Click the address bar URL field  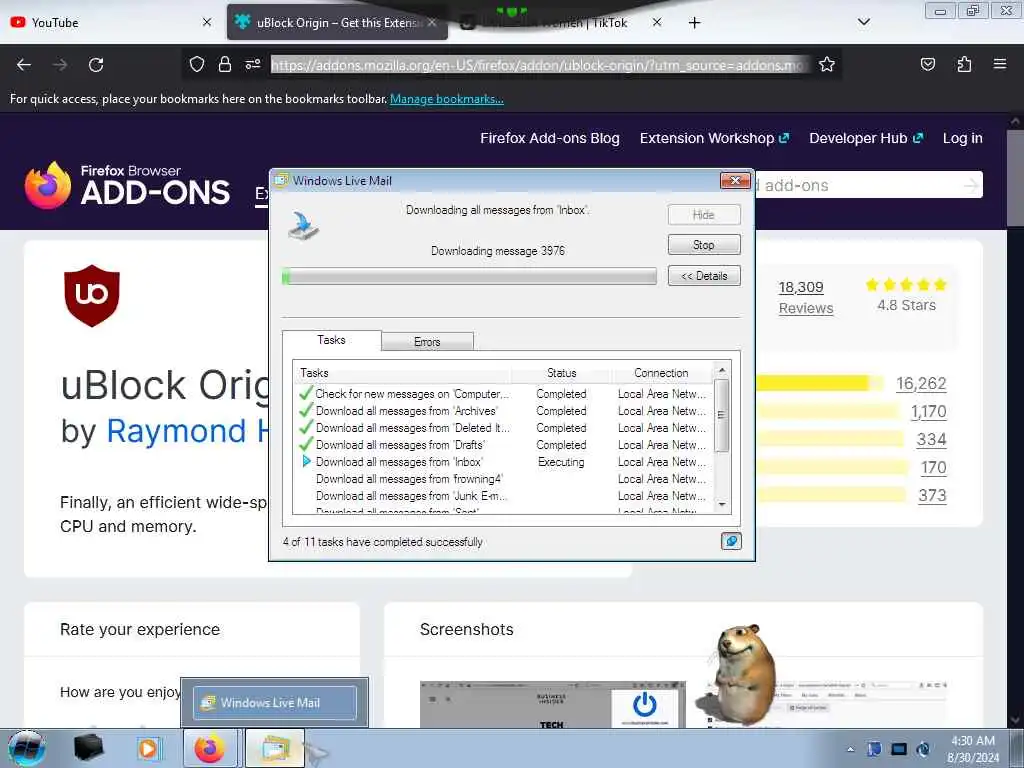coord(540,65)
